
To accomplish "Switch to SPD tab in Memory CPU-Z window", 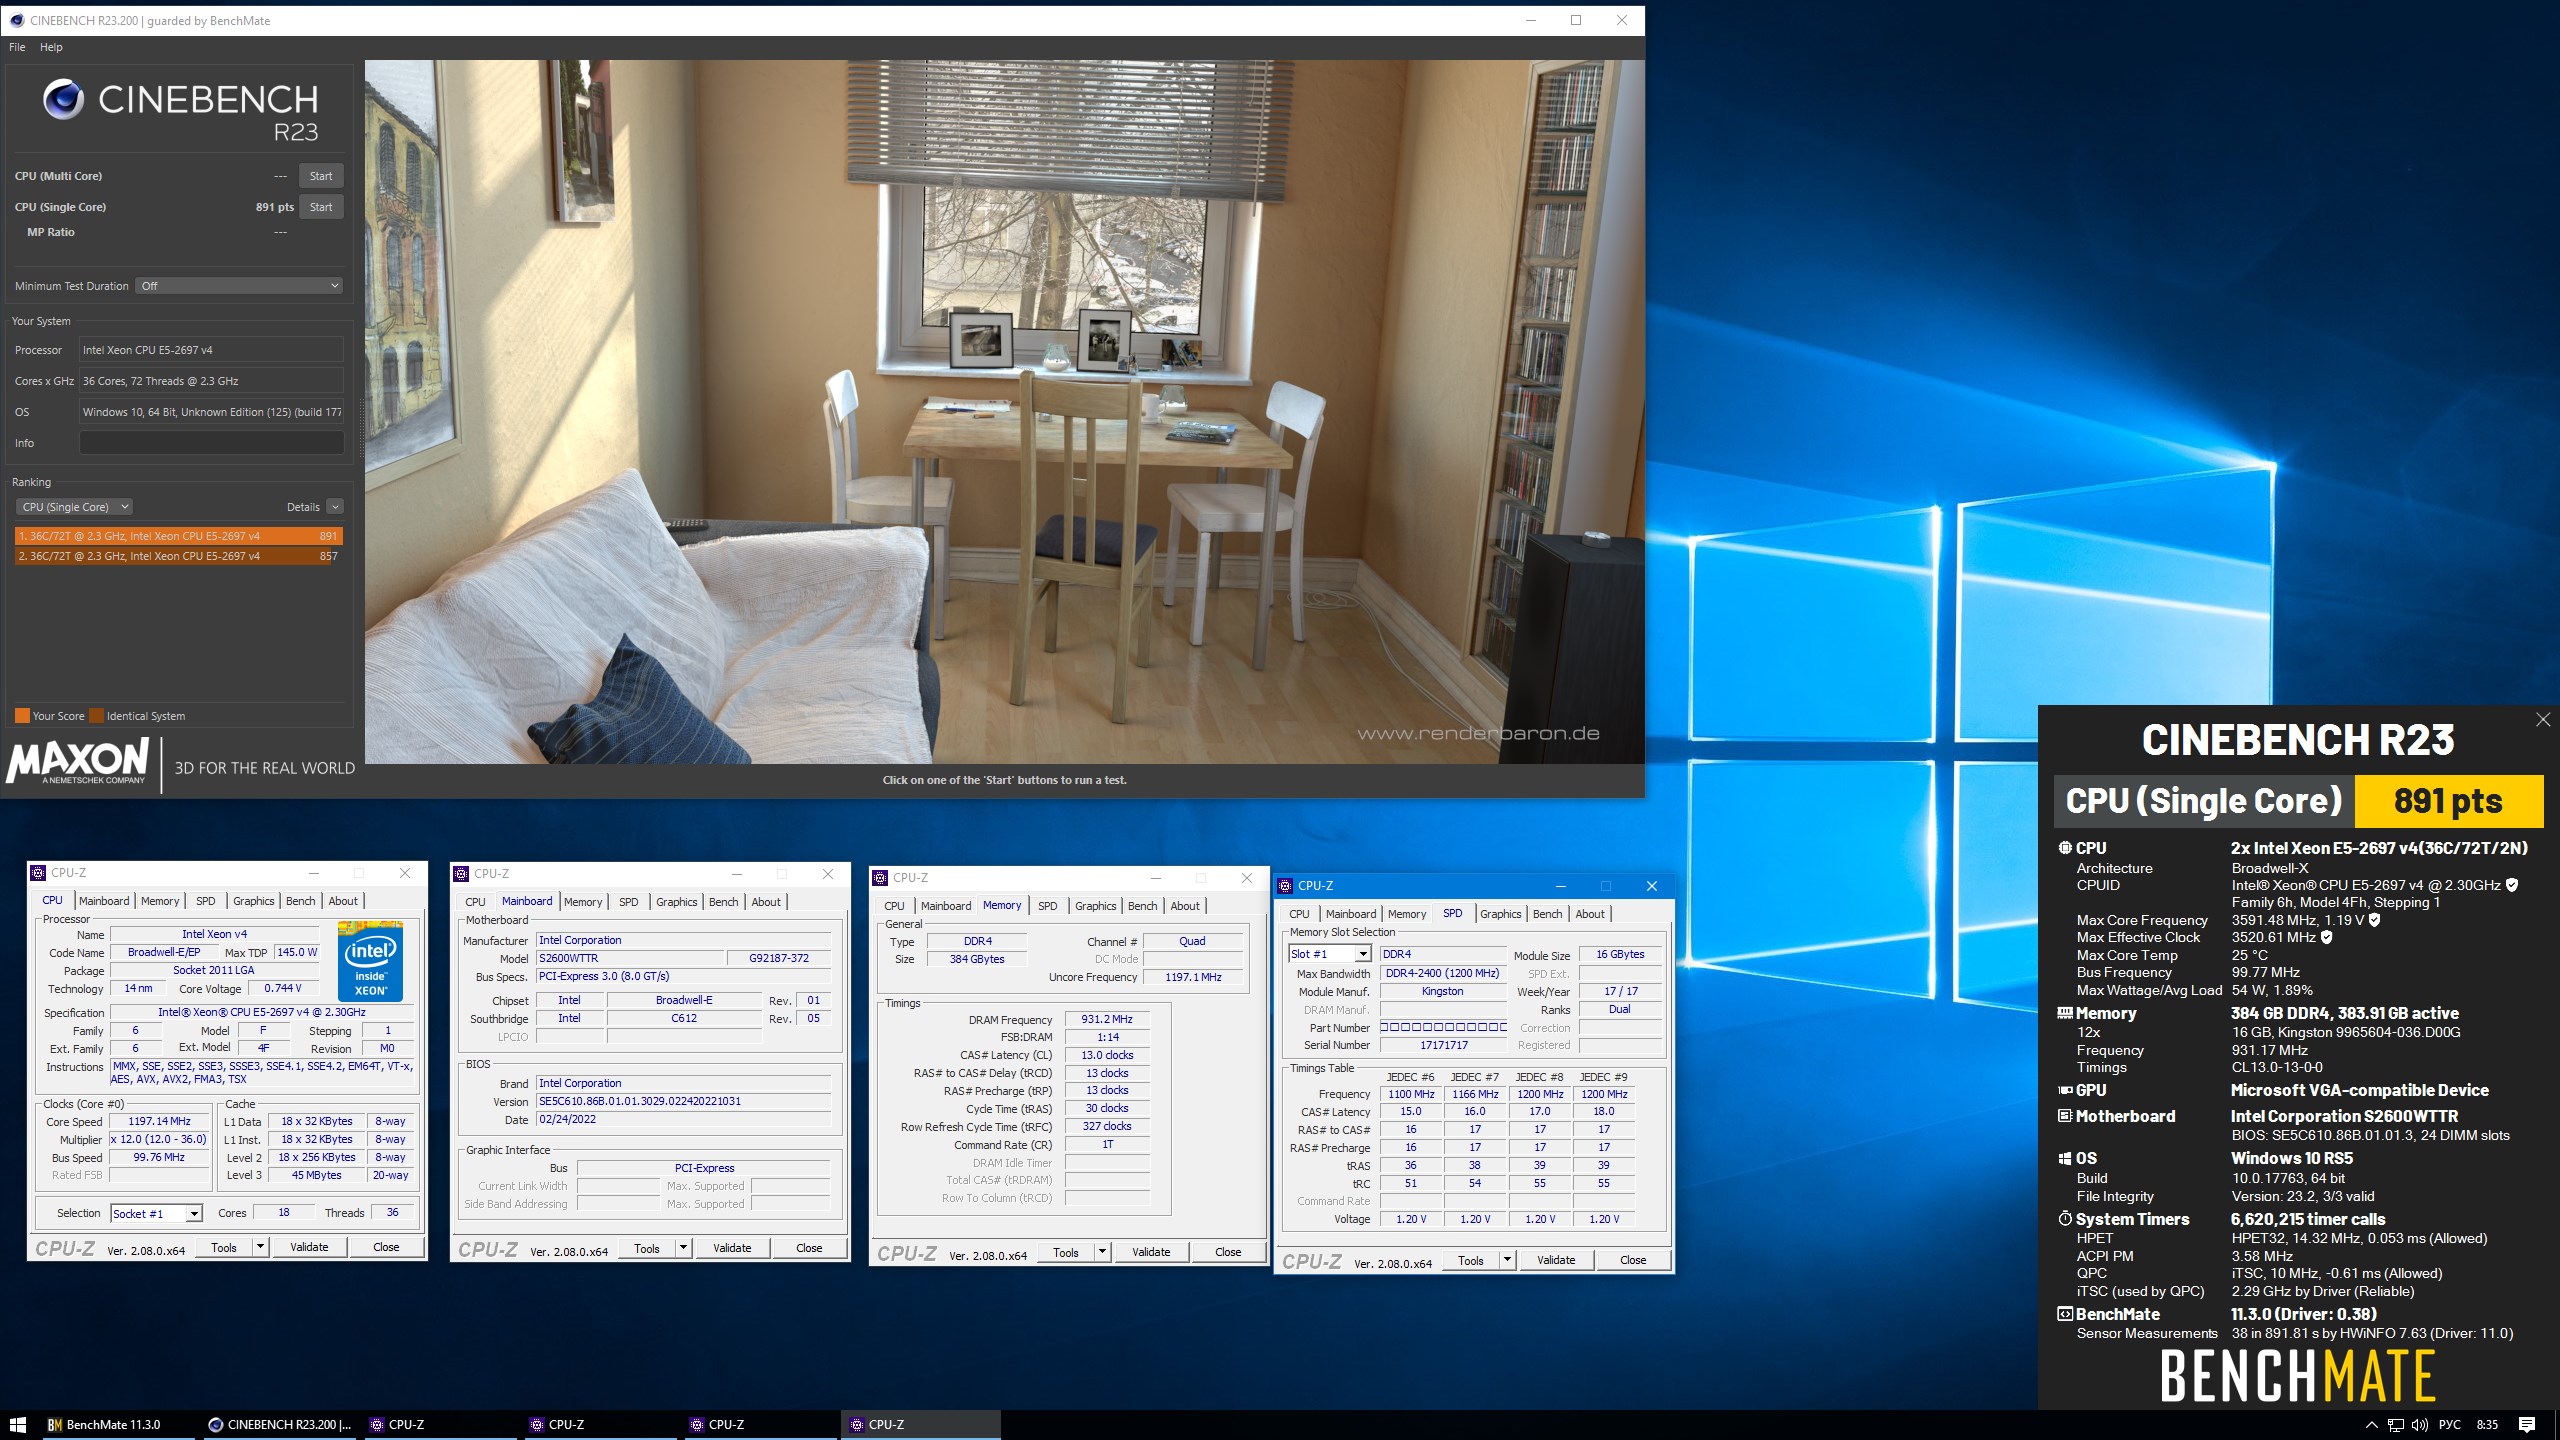I will coord(1047,906).
